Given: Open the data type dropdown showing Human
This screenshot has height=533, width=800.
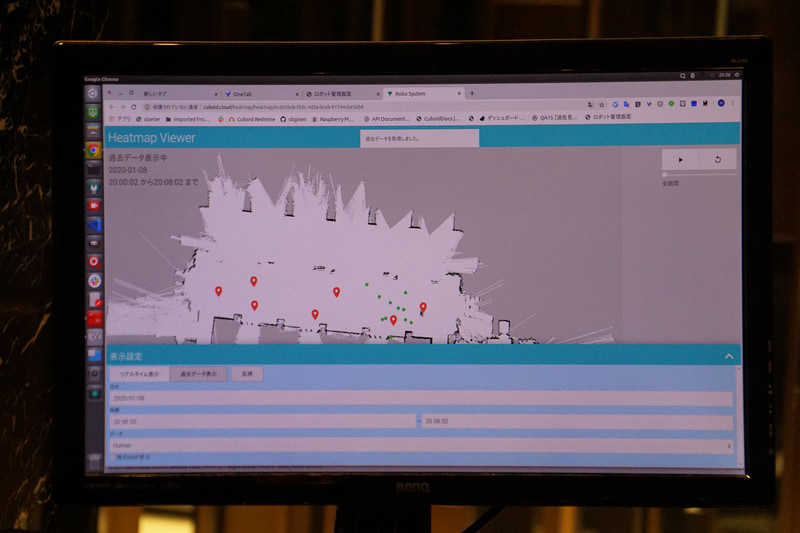Looking at the screenshot, I should pos(421,445).
